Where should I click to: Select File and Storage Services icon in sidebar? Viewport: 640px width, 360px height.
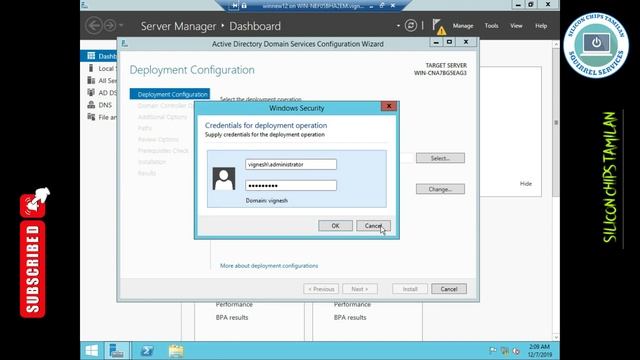[91, 117]
